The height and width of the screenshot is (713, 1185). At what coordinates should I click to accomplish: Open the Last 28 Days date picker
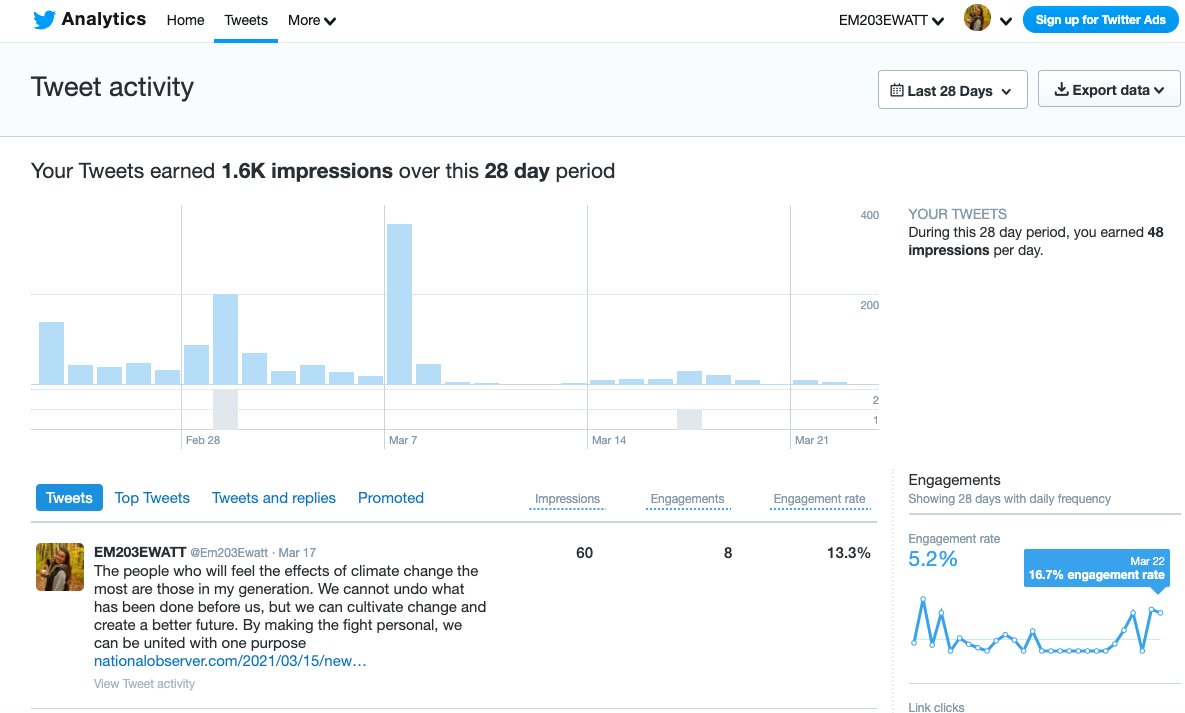952,90
